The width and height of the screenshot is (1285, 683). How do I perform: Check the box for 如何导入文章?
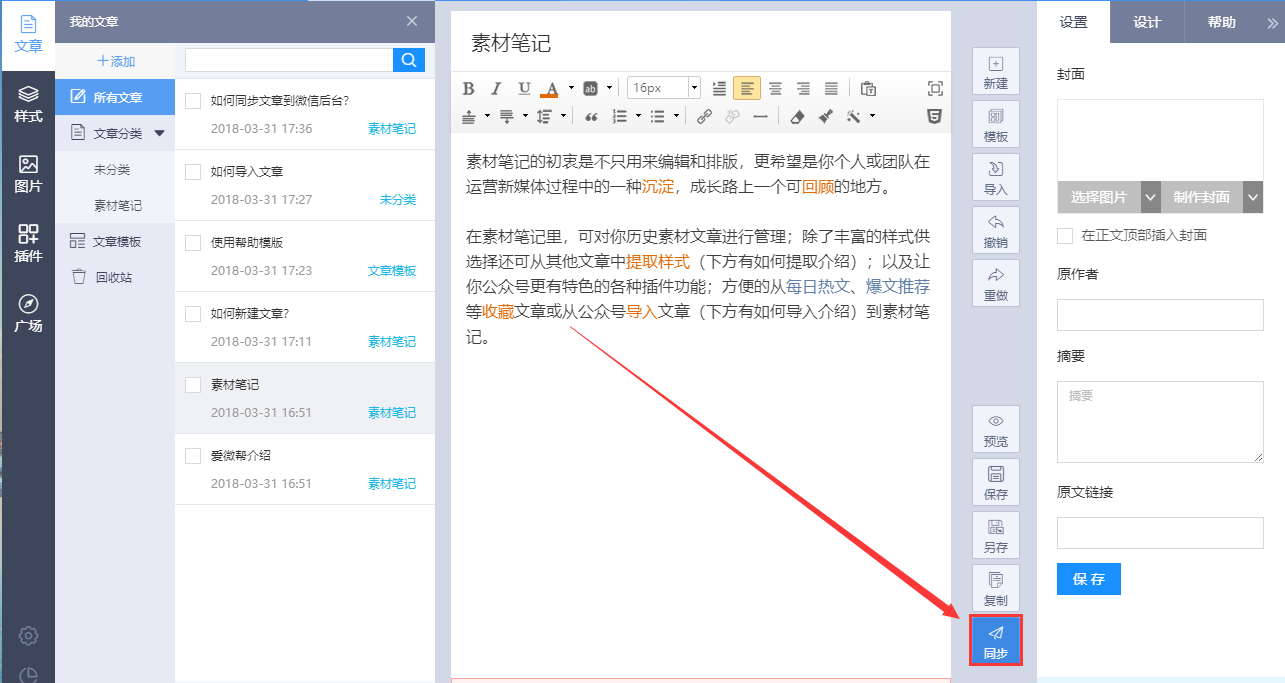tap(194, 172)
